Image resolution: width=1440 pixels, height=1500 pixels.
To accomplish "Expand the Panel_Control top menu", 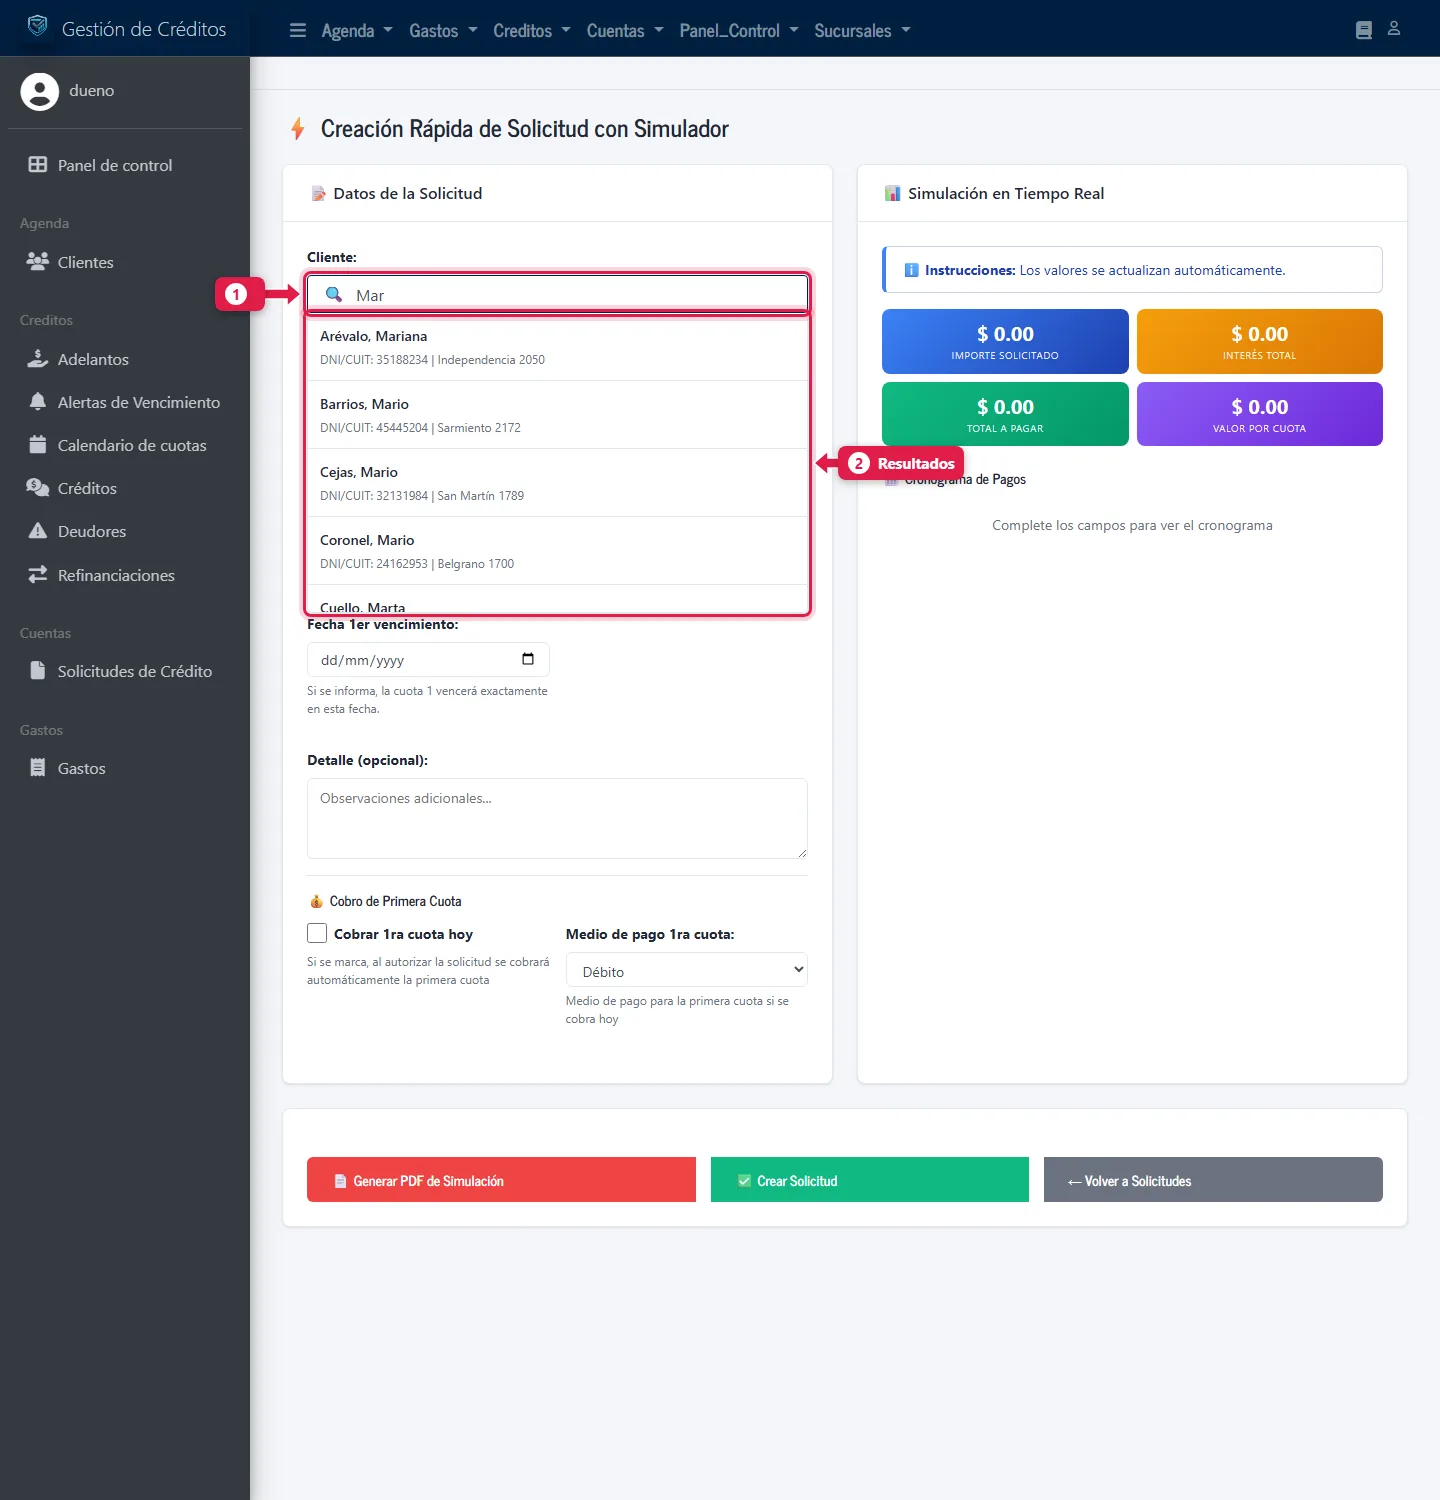I will pos(739,30).
